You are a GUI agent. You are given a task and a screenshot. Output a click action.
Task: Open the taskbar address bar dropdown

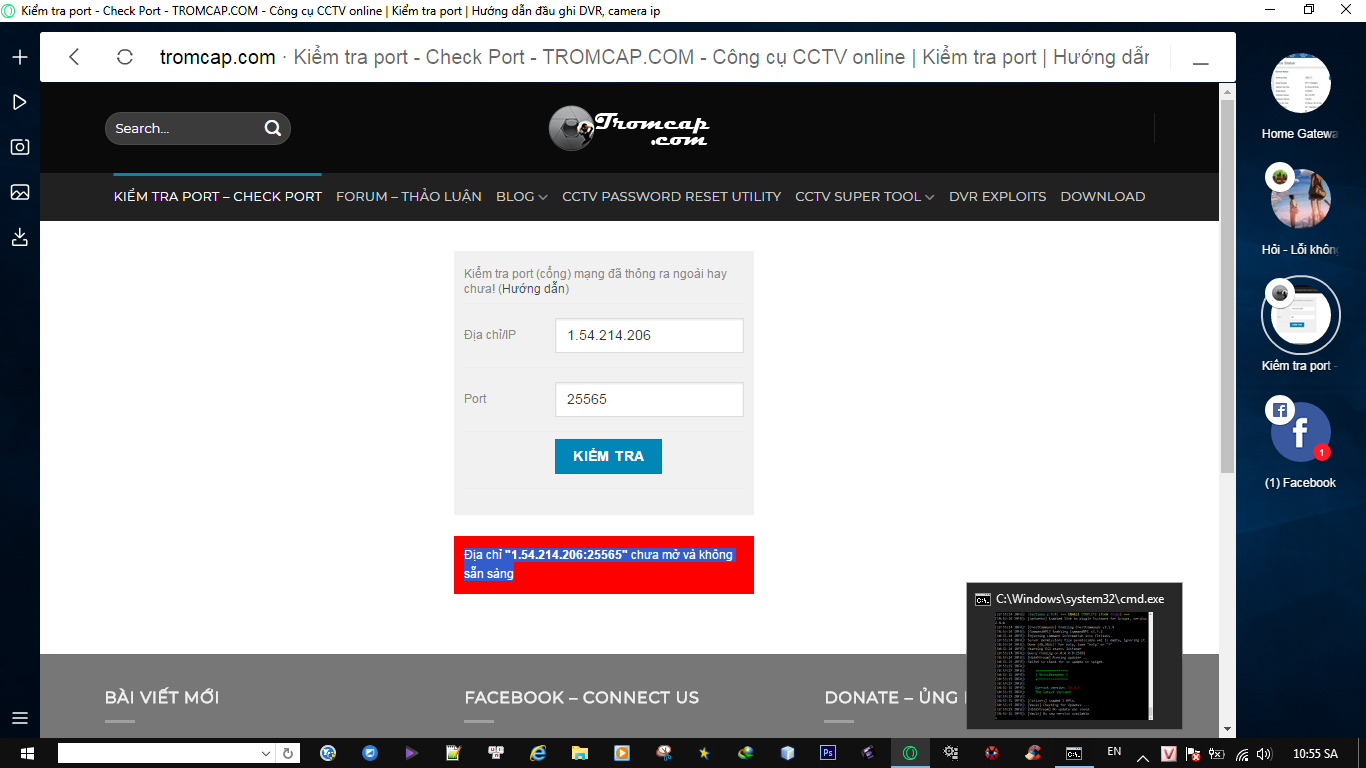(x=266, y=754)
